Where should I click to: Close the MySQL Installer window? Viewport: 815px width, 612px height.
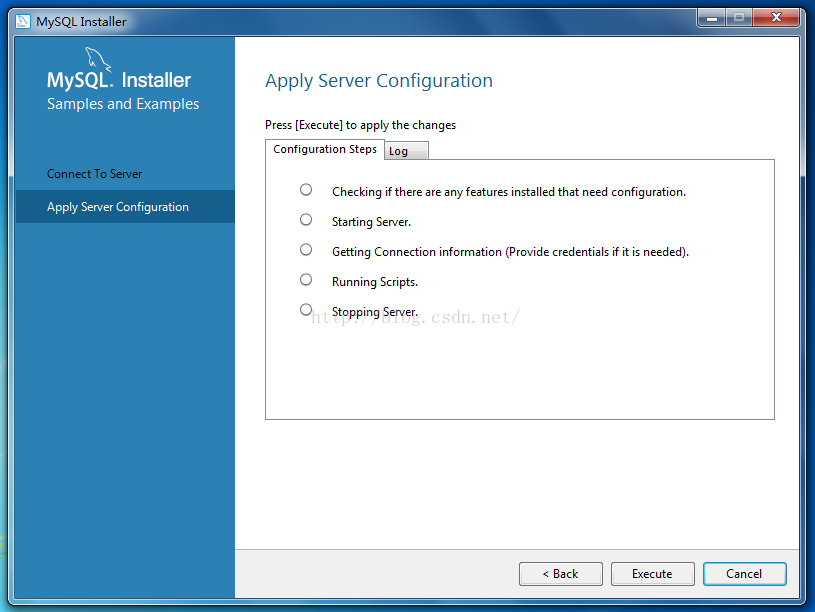(775, 18)
